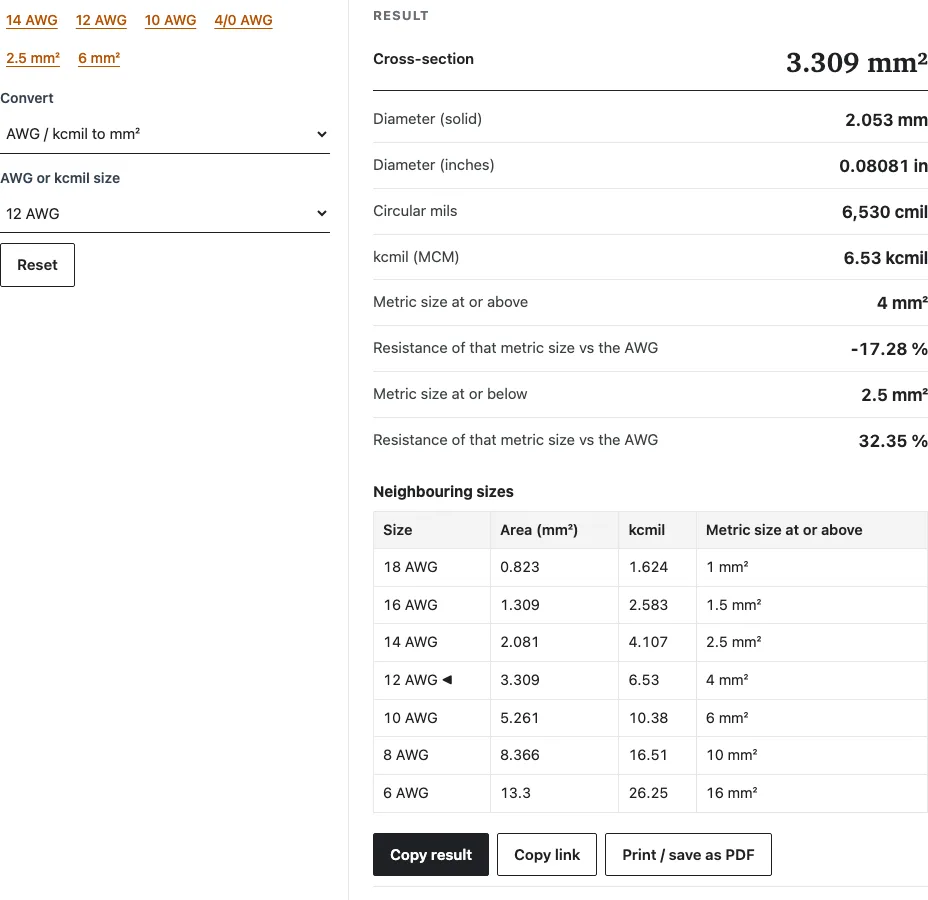
Task: Select the -17.28 % resistance value
Action: [x=889, y=349]
